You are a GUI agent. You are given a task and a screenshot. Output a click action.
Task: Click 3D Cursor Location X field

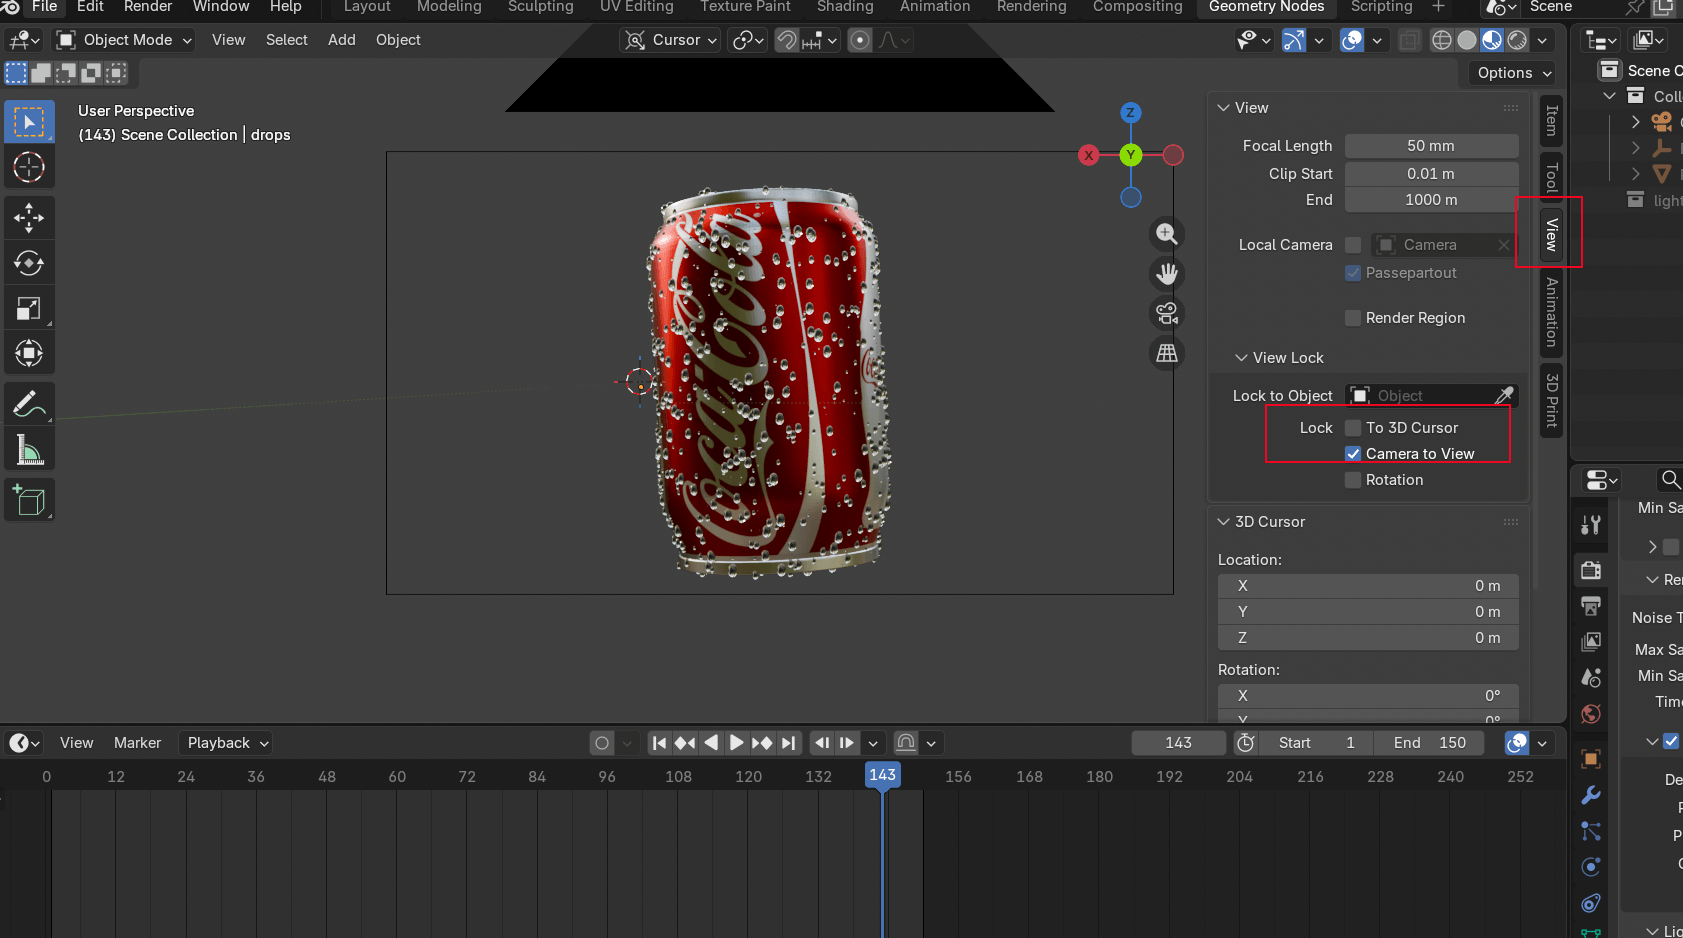(x=1368, y=586)
